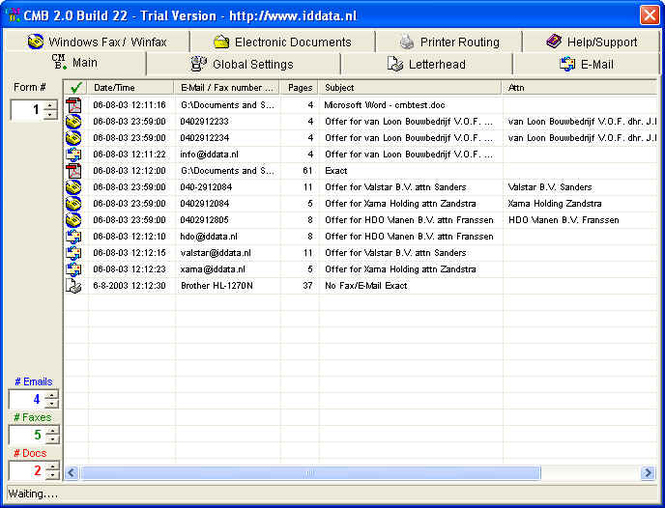Click the horizontal scrollbar right arrow
Viewport: 665px width, 508px height.
[x=648, y=472]
